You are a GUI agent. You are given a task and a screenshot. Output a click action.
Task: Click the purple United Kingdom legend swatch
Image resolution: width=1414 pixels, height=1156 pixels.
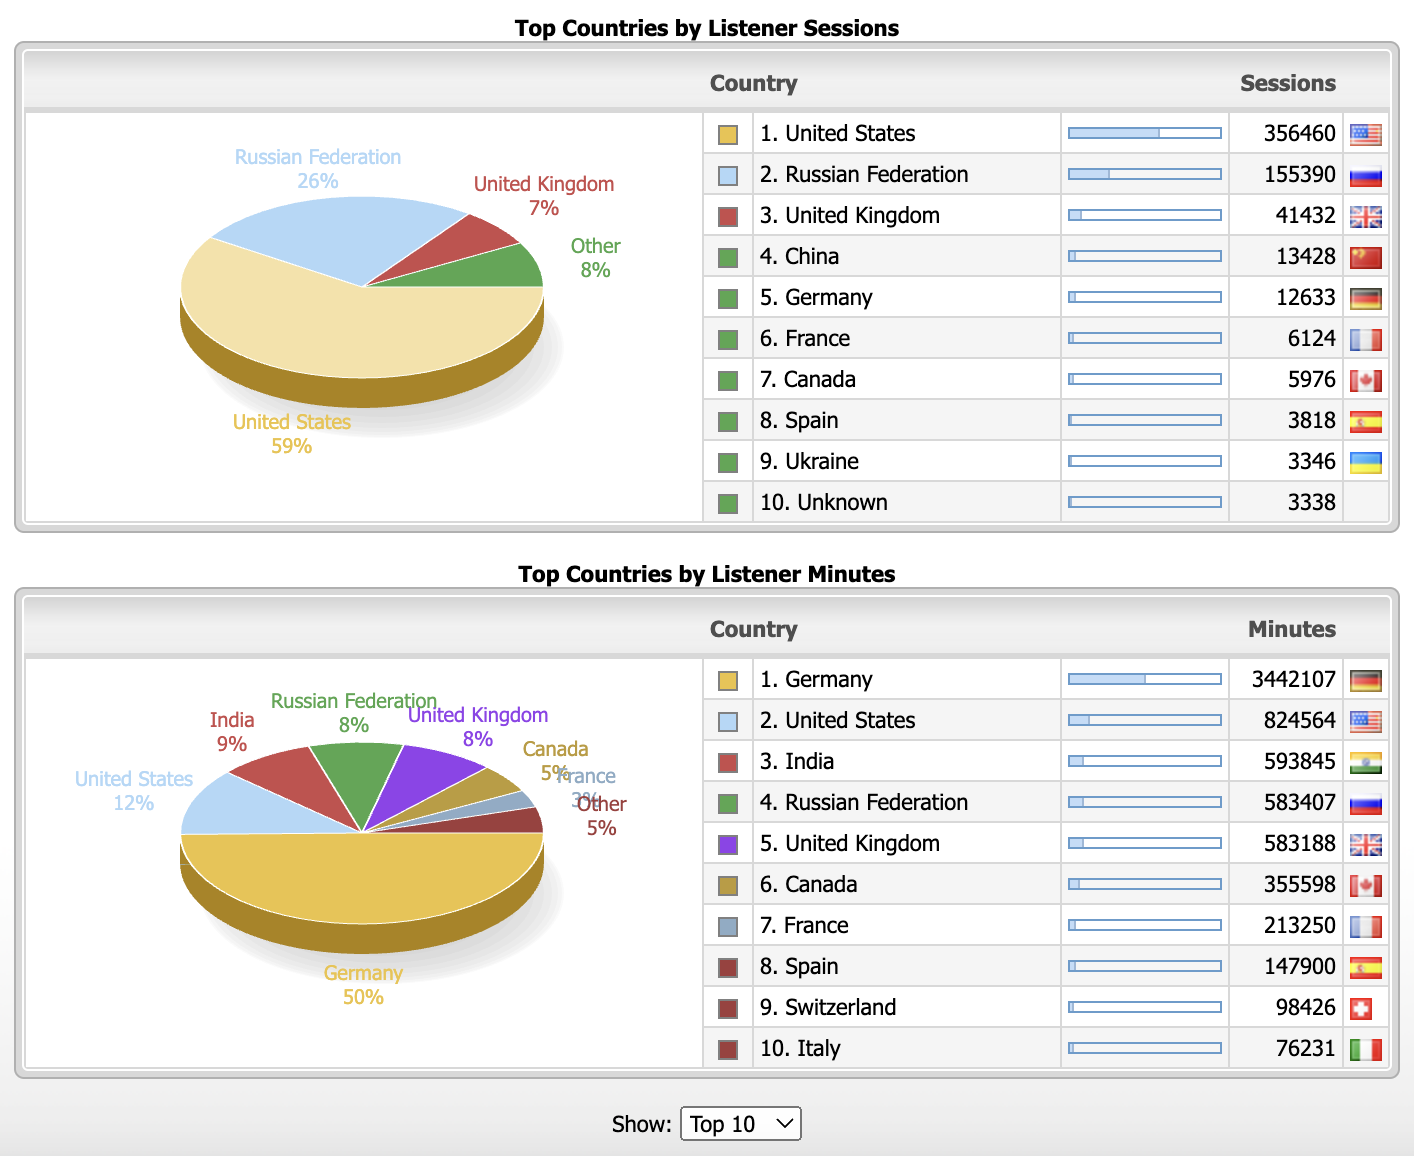coord(728,844)
